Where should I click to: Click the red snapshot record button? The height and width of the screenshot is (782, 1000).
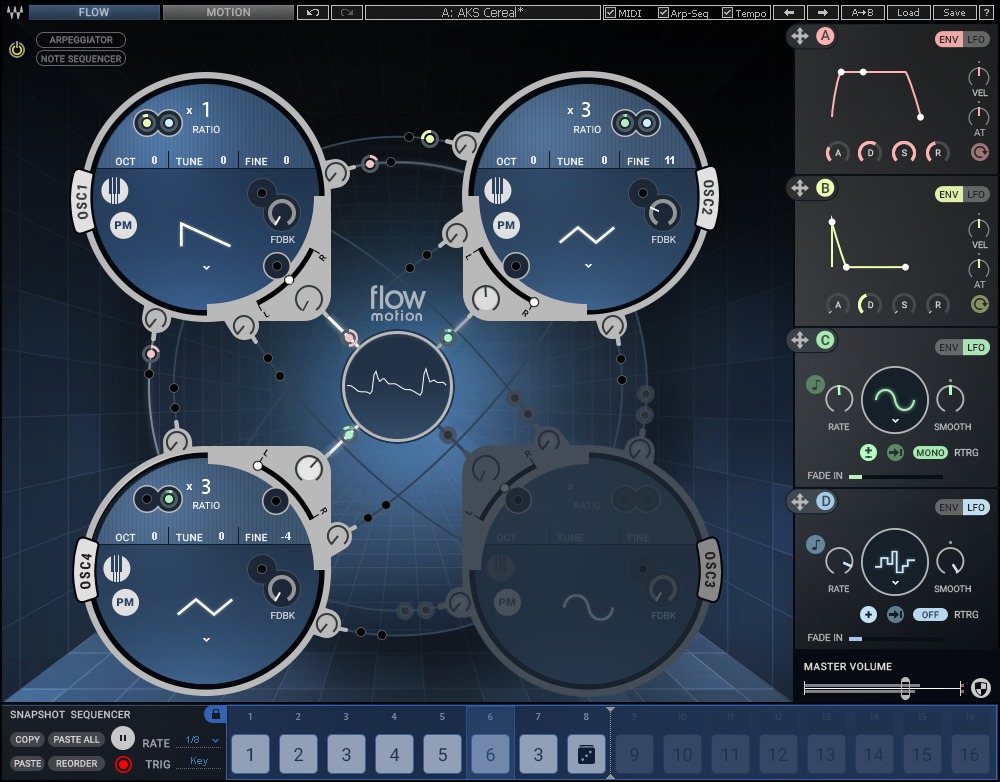click(123, 764)
